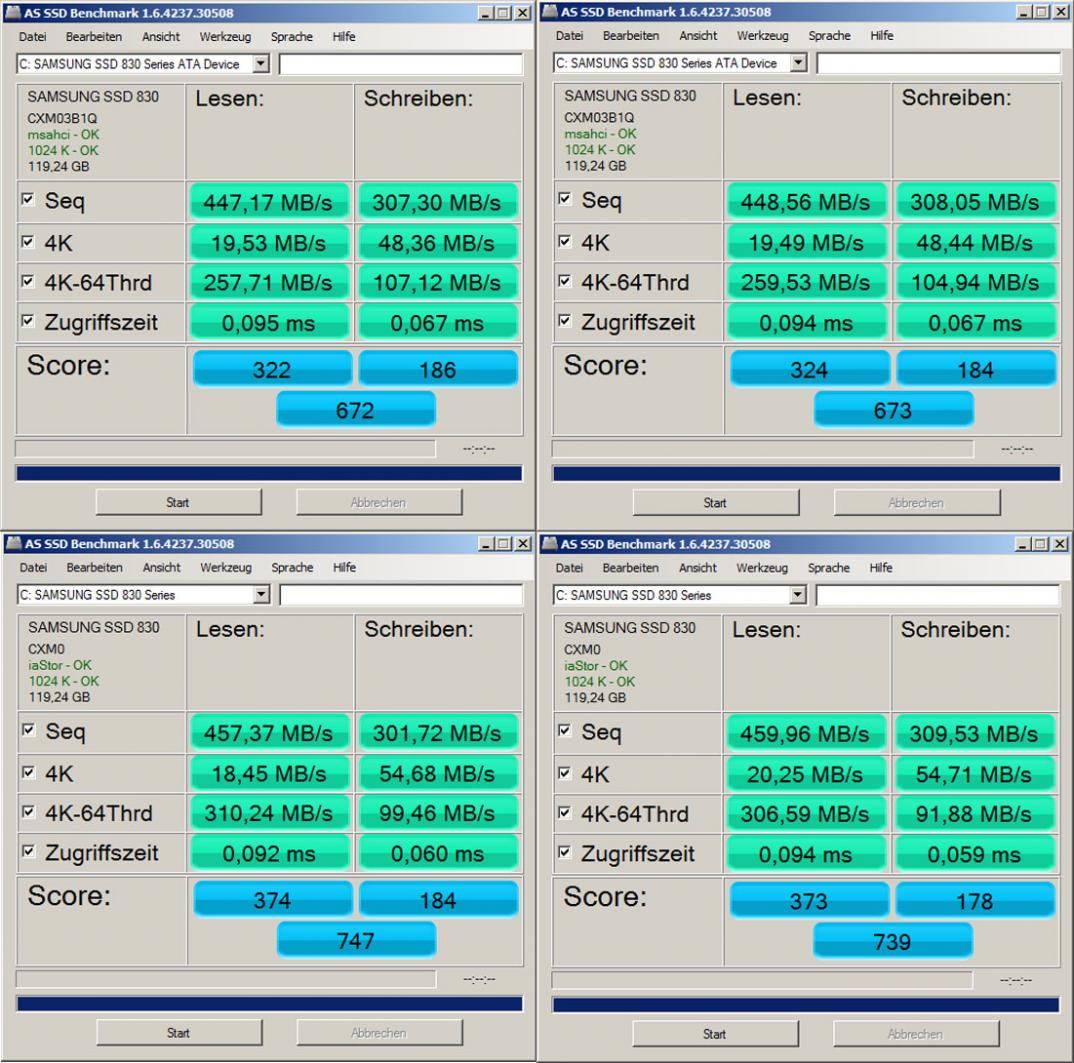This screenshot has width=1074, height=1063.
Task: Disable 4K-64Thrd test in the 673 score window
Action: [565, 281]
